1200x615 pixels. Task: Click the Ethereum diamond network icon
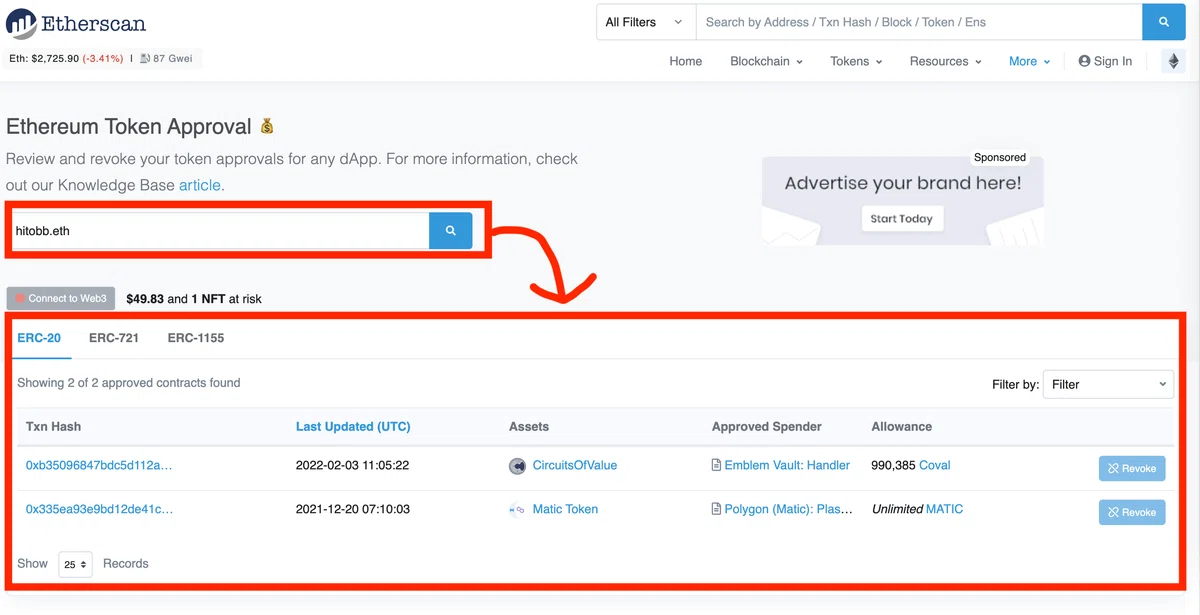pyautogui.click(x=1174, y=61)
